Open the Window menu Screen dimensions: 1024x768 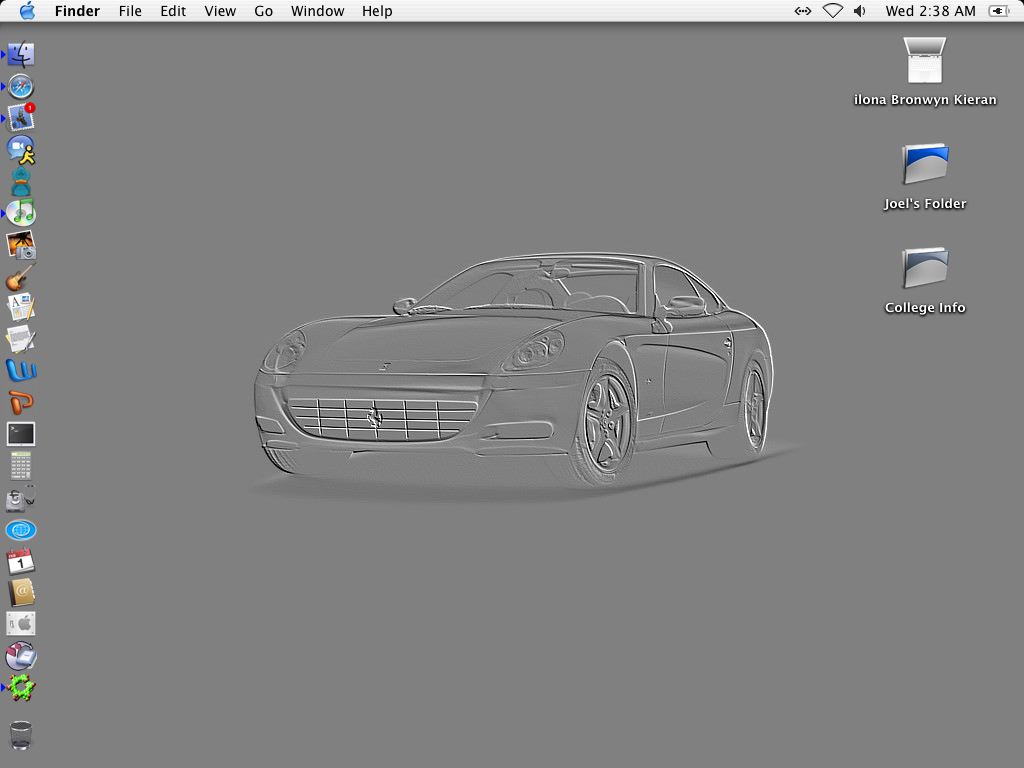coord(317,11)
